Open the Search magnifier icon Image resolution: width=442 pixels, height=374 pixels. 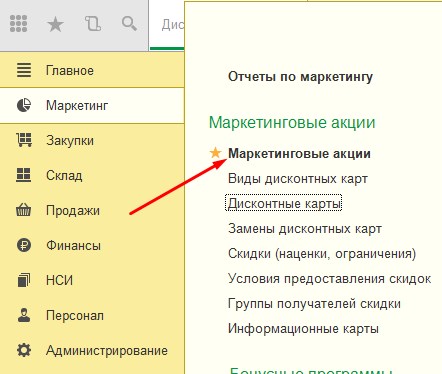129,24
